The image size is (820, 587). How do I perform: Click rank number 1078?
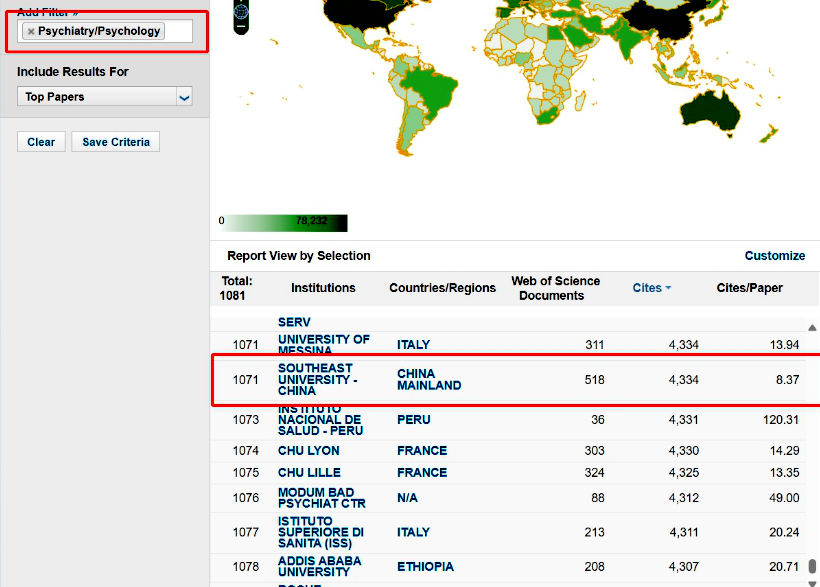[x=246, y=567]
